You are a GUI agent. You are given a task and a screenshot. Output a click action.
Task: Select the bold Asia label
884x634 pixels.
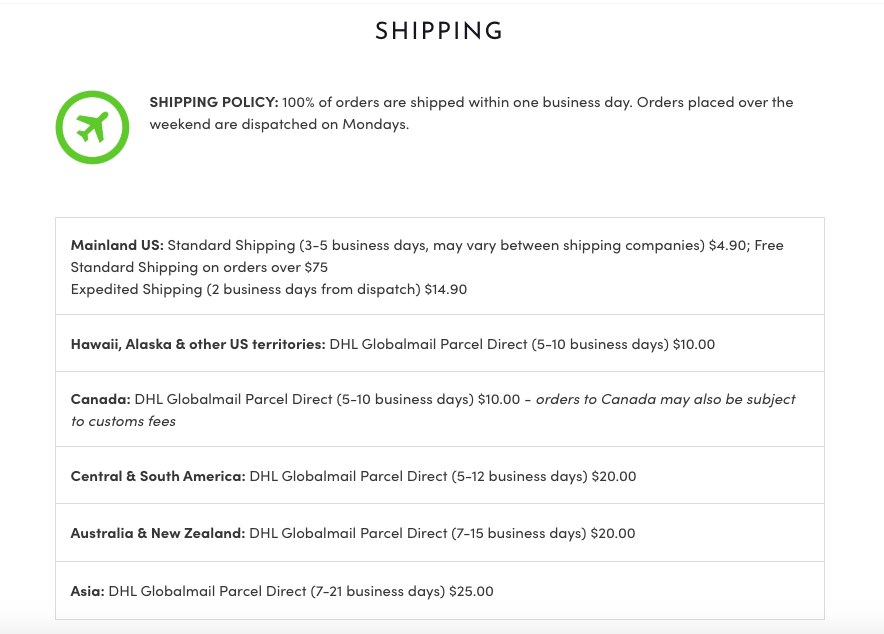click(x=87, y=591)
